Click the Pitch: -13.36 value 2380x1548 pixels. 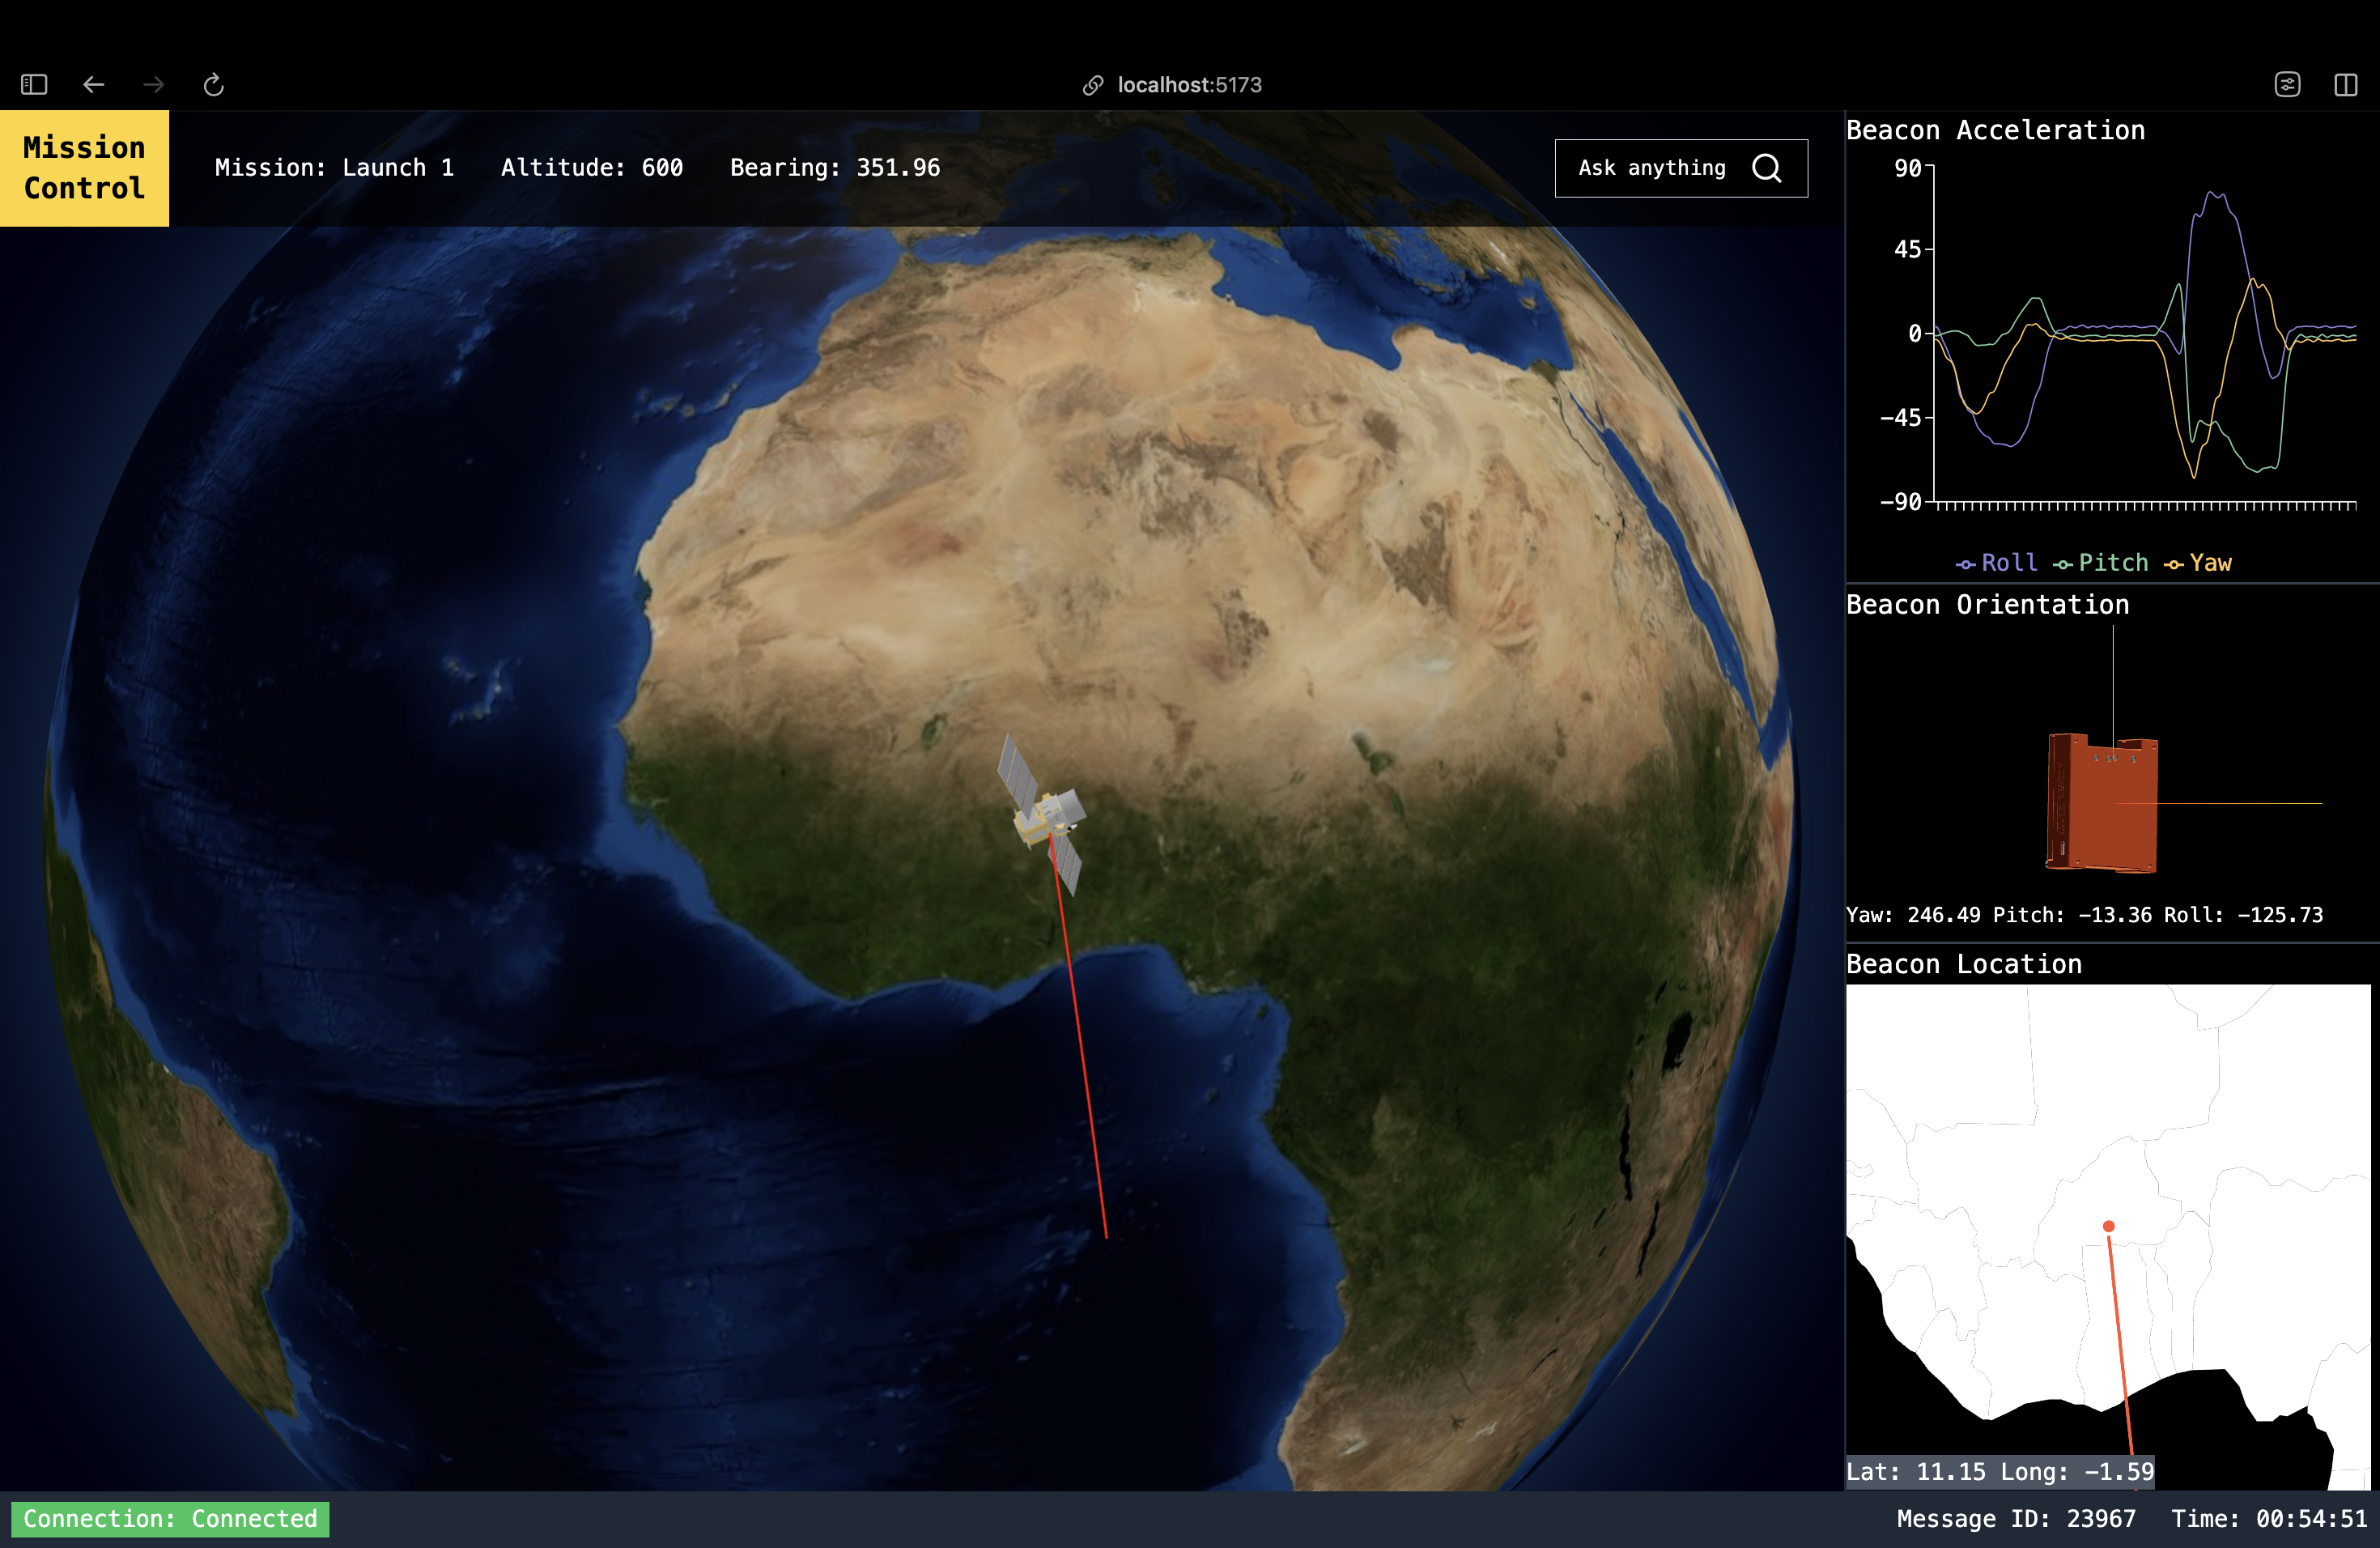2072,915
